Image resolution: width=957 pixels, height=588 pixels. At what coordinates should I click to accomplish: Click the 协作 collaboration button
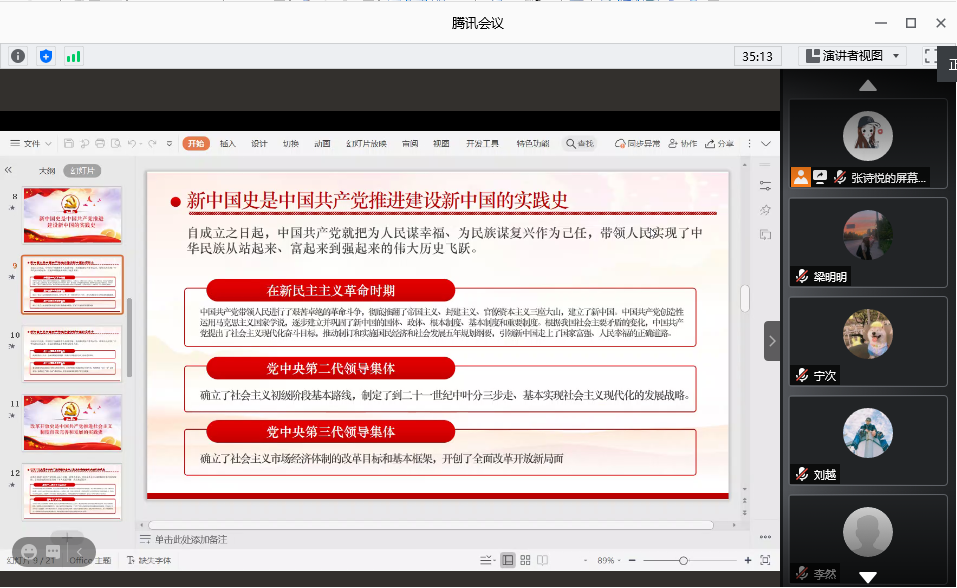[682, 143]
